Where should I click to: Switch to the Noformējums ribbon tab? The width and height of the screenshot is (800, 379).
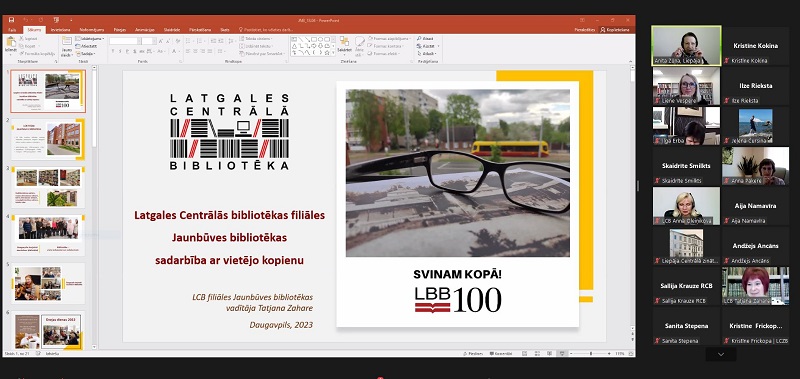(91, 30)
